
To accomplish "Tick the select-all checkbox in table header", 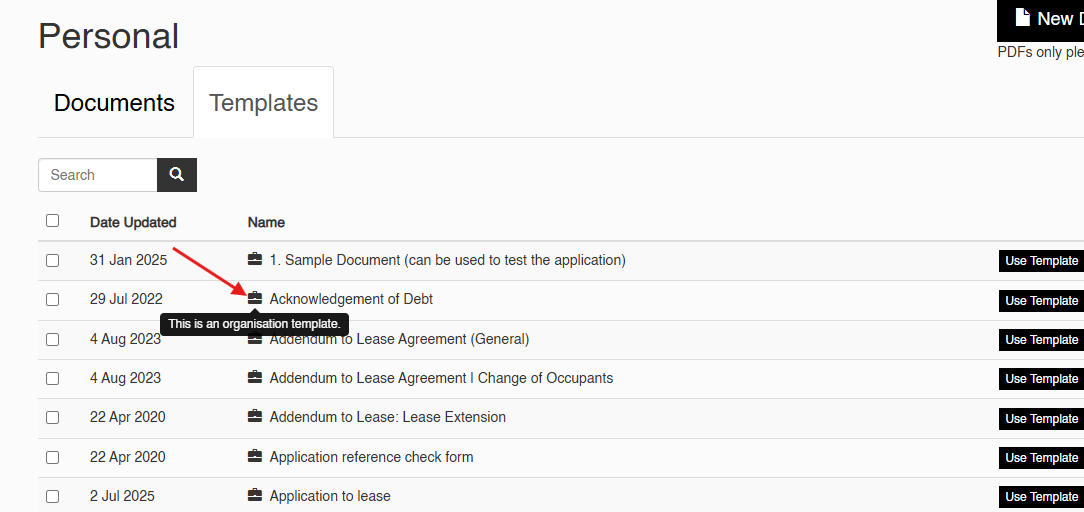I will [53, 220].
